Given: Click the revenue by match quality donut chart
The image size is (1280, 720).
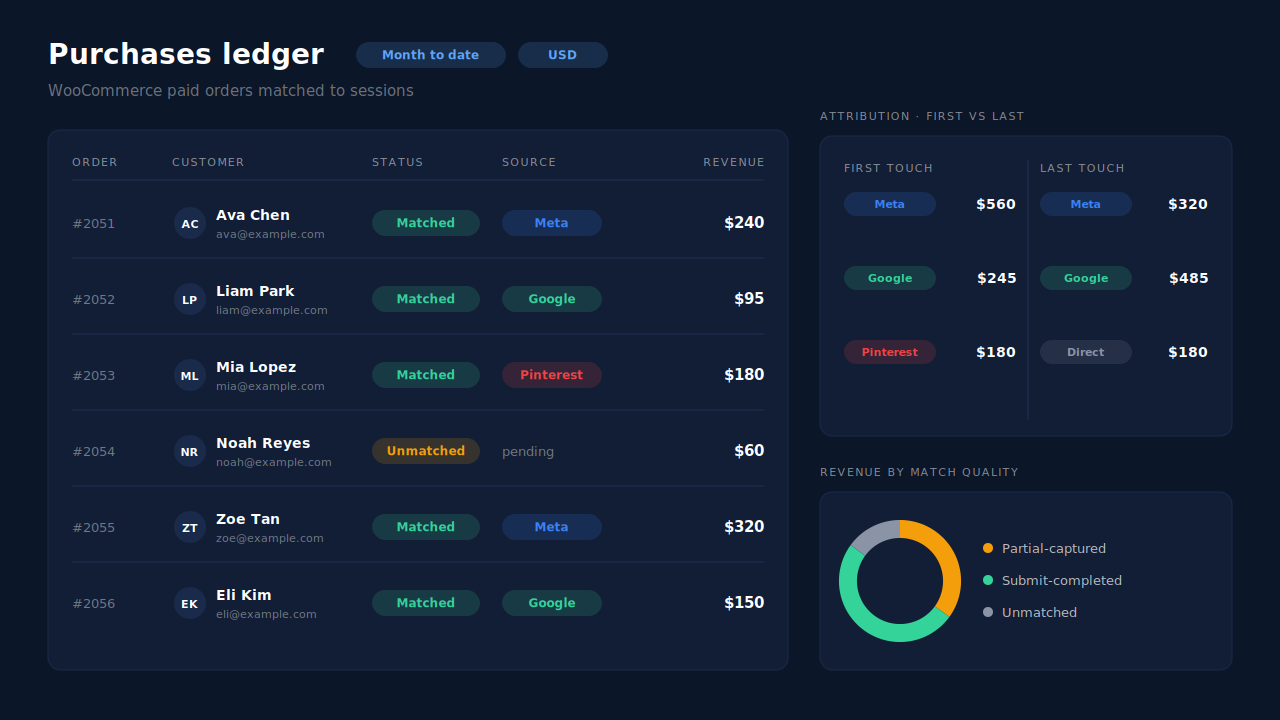Looking at the screenshot, I should point(900,581).
